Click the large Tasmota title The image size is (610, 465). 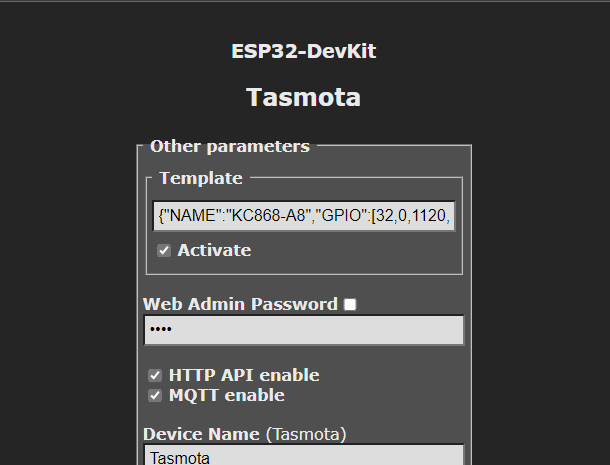[x=304, y=97]
